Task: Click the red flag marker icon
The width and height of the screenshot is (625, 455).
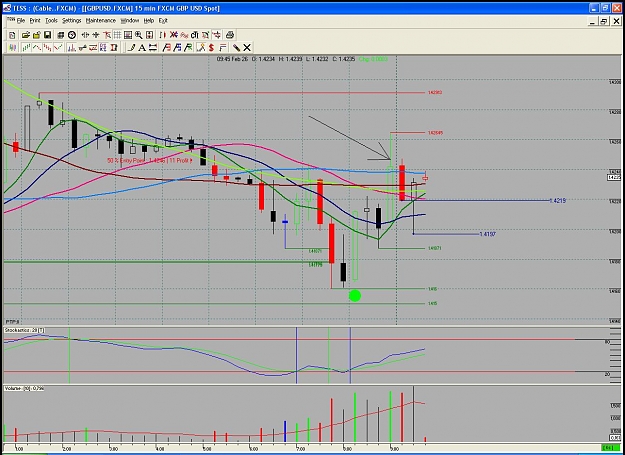Action: pos(167,48)
